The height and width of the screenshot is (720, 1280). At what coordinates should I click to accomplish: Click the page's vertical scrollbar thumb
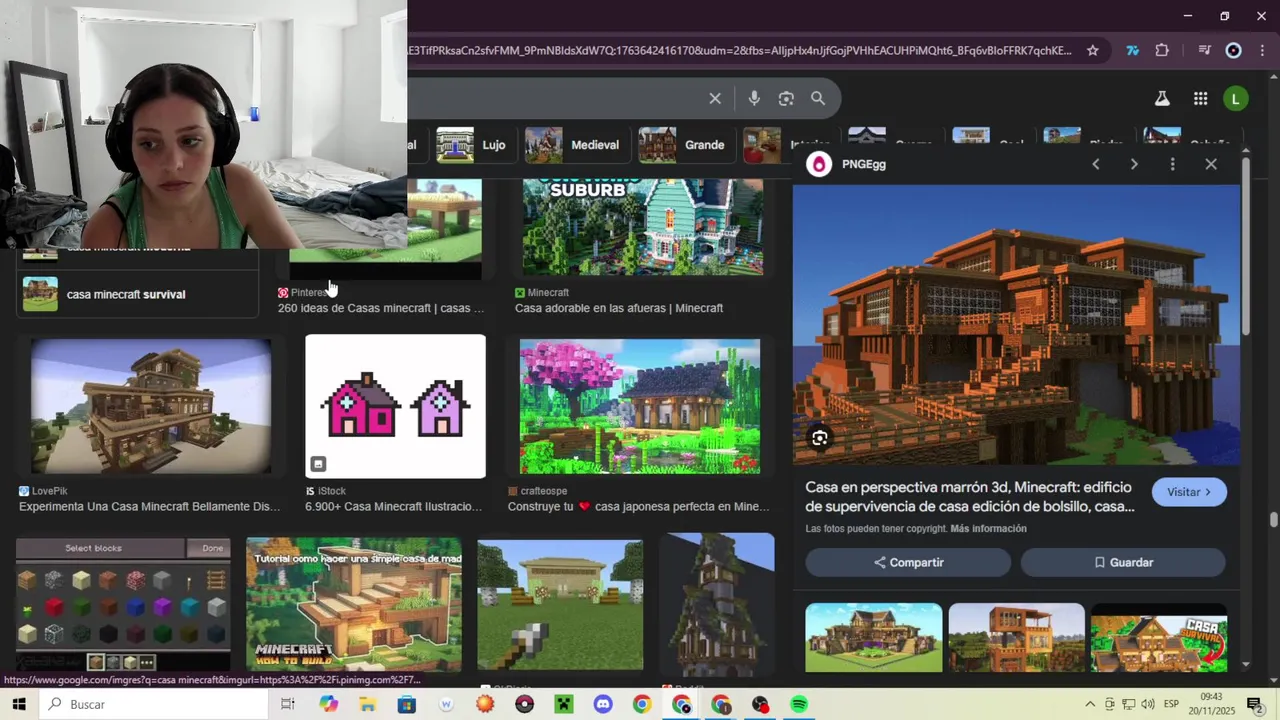click(1273, 520)
